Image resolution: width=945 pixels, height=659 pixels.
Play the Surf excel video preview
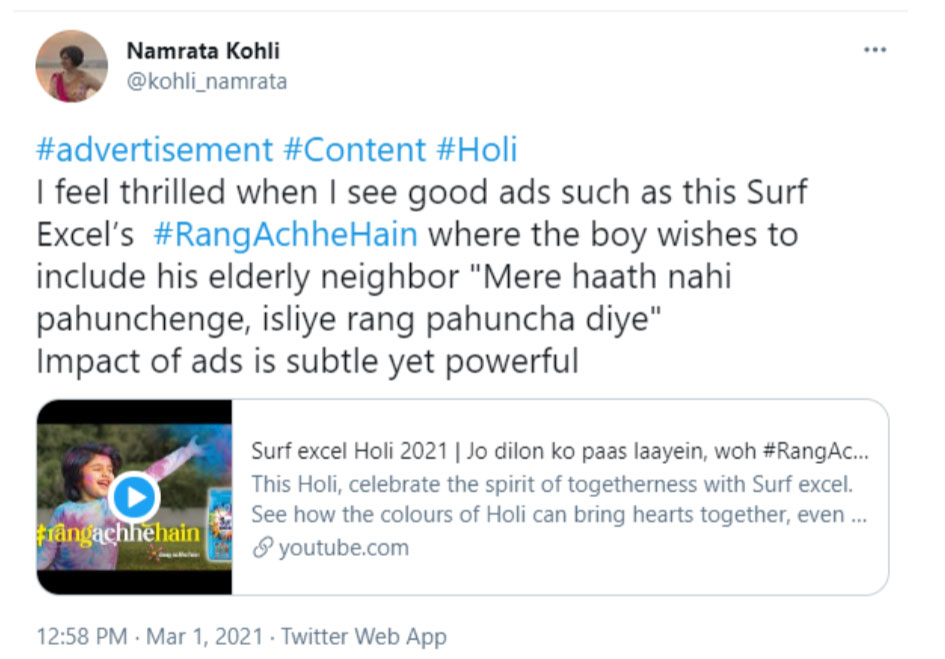pyautogui.click(x=133, y=497)
